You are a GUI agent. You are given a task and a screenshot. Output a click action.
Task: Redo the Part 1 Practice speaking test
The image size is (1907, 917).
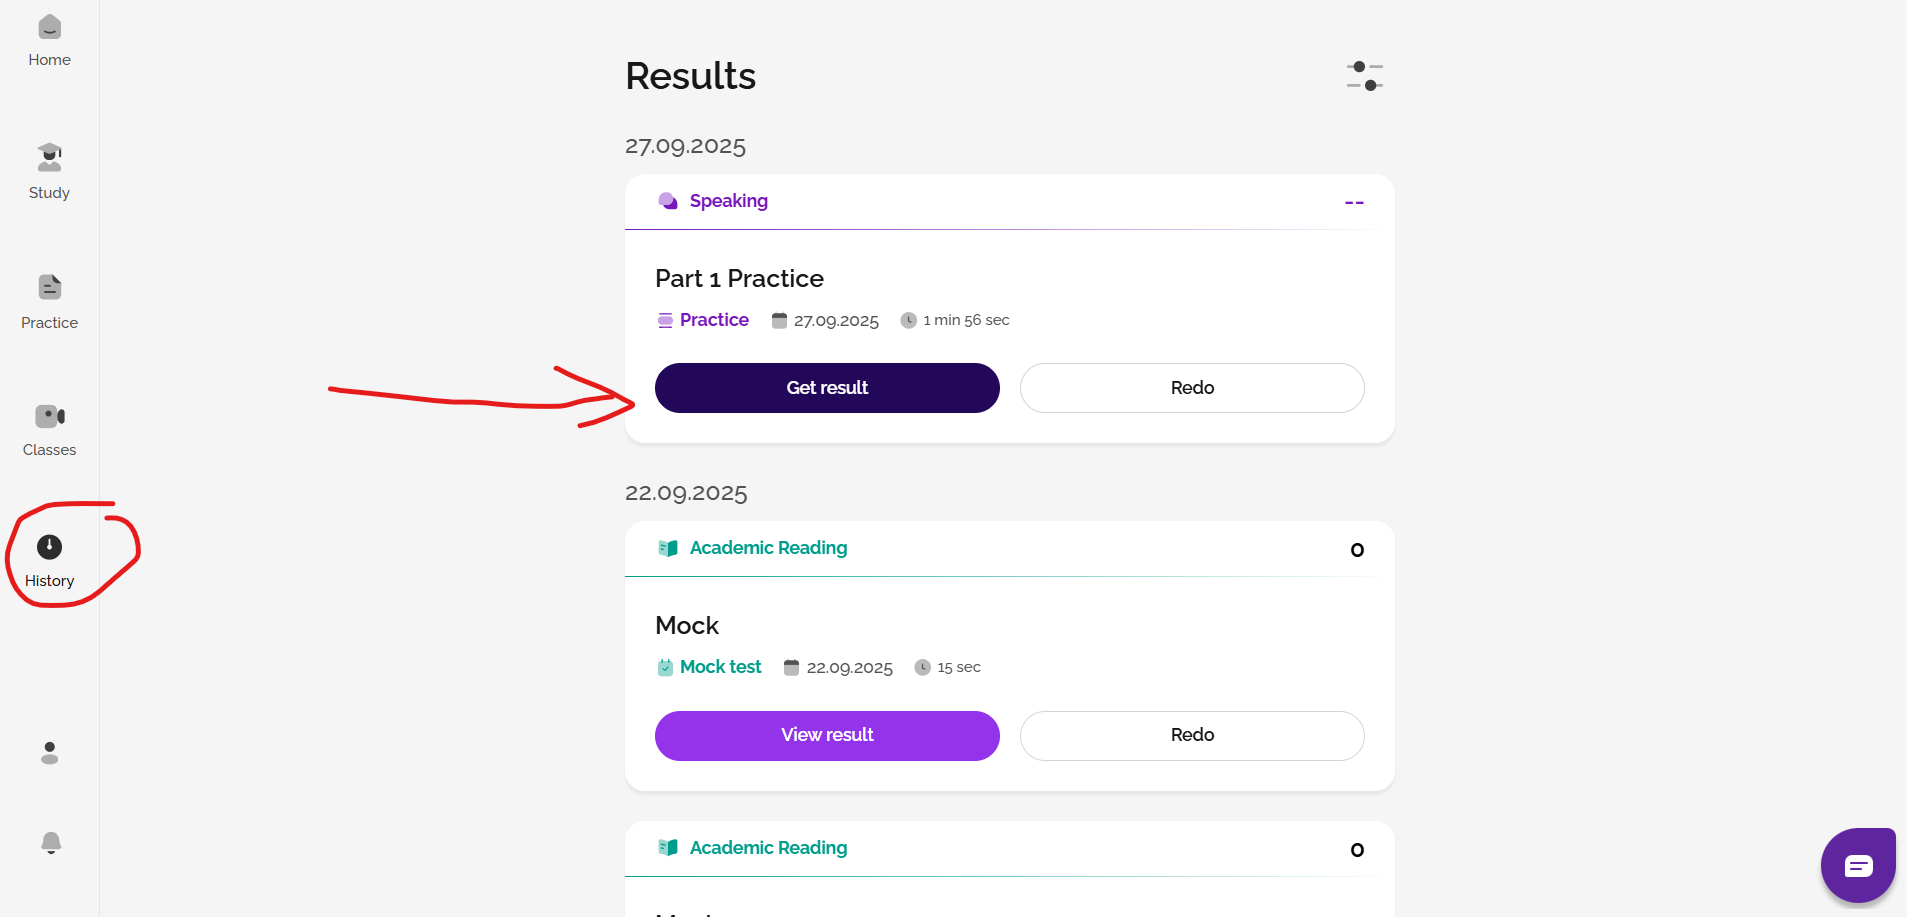pos(1192,388)
